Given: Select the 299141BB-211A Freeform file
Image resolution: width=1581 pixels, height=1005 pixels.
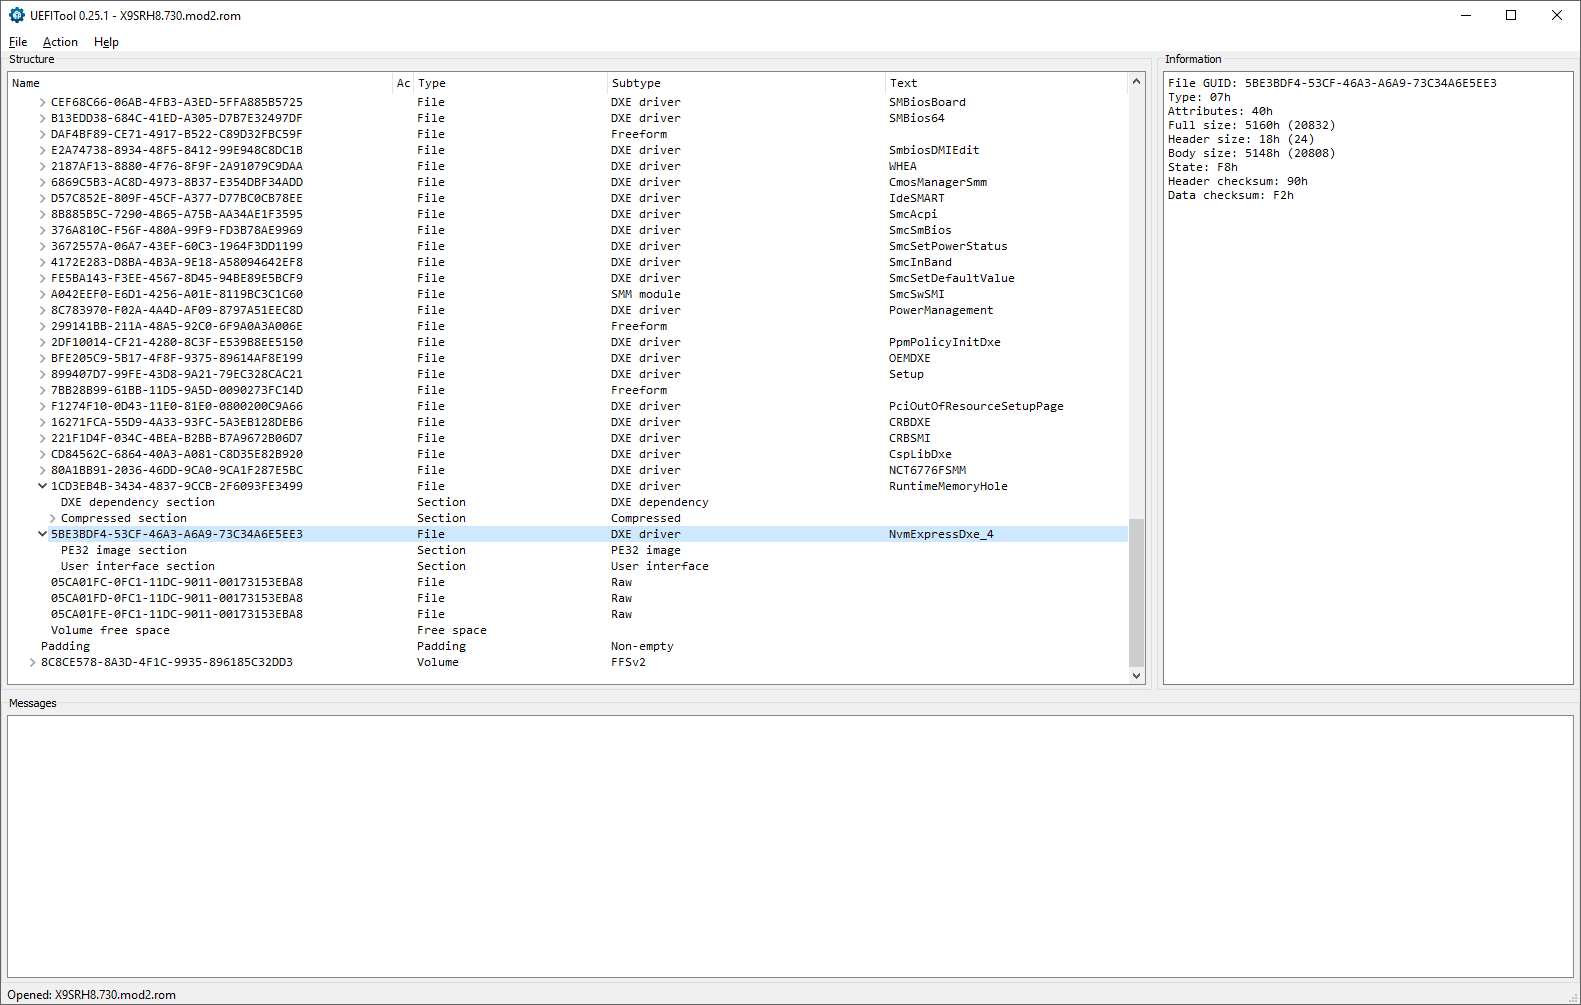Looking at the screenshot, I should tap(568, 326).
